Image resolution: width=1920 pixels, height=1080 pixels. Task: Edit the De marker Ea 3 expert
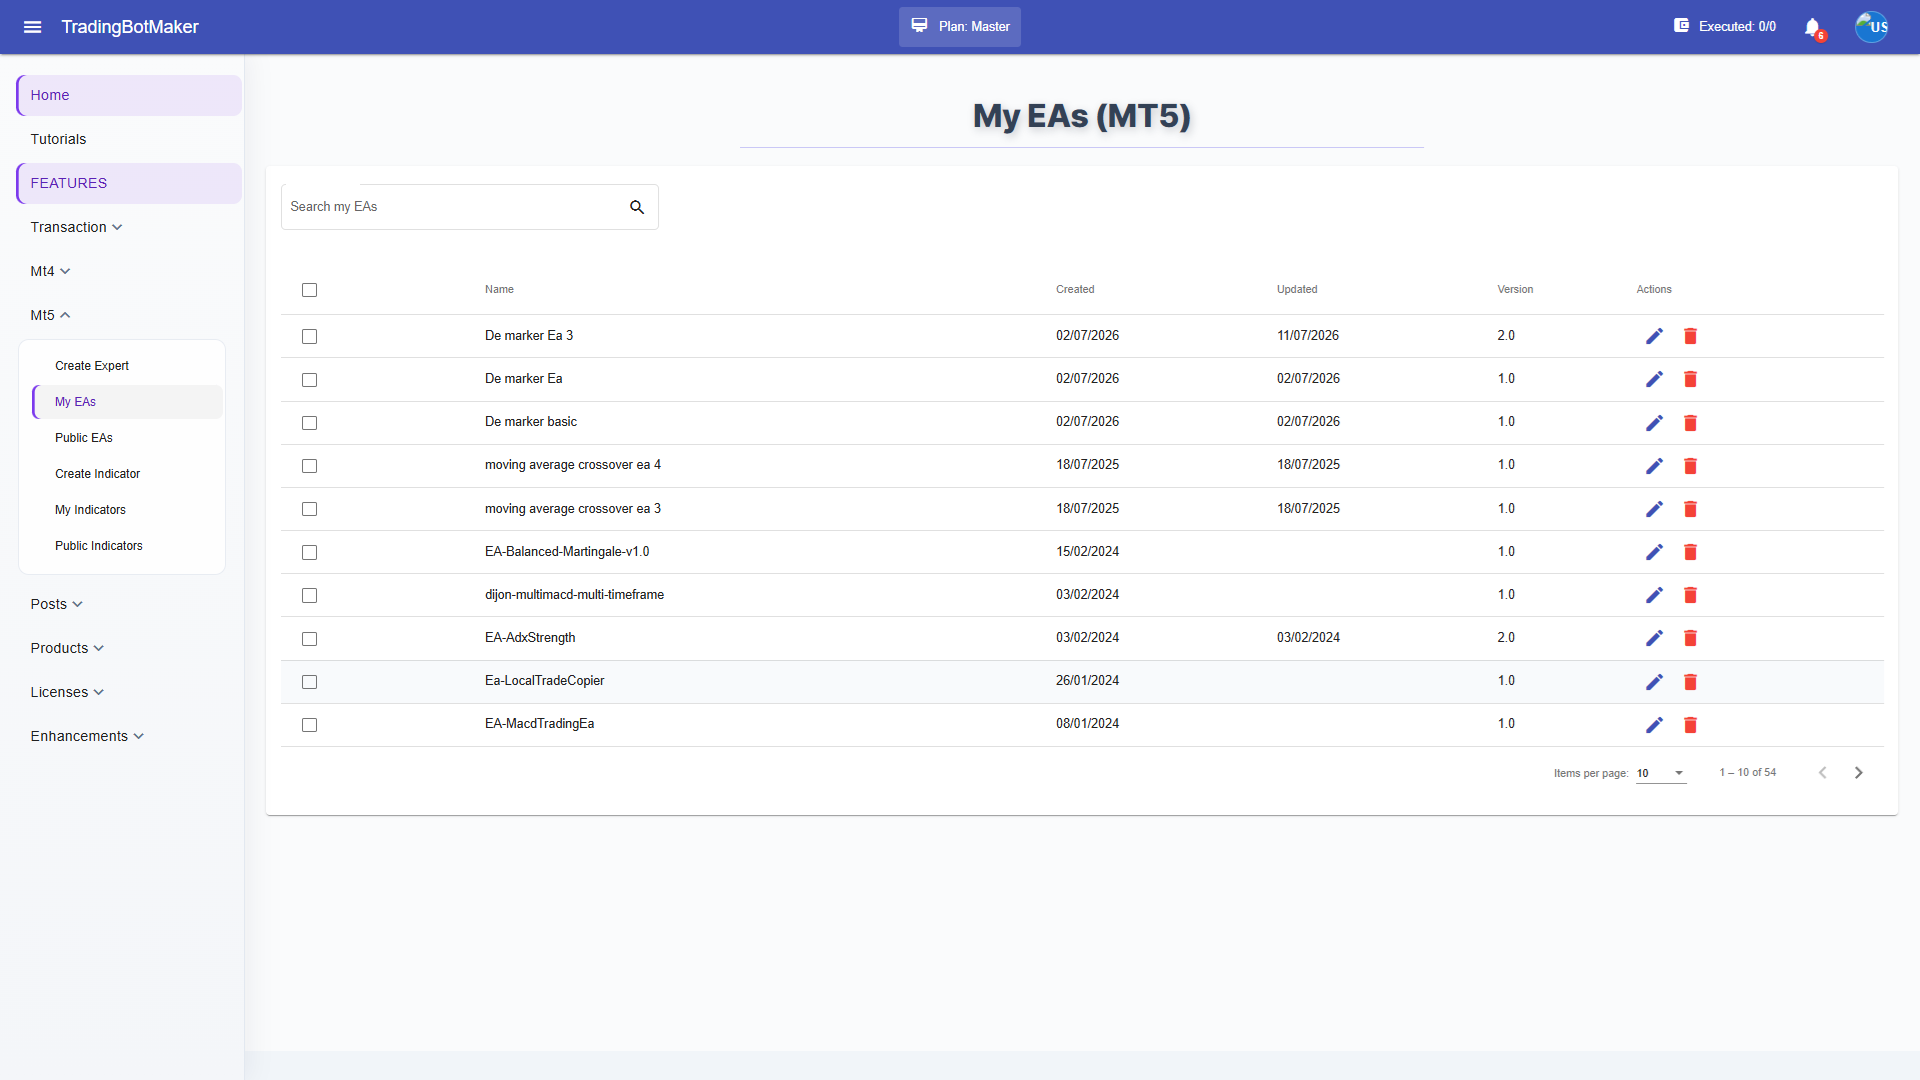tap(1654, 336)
